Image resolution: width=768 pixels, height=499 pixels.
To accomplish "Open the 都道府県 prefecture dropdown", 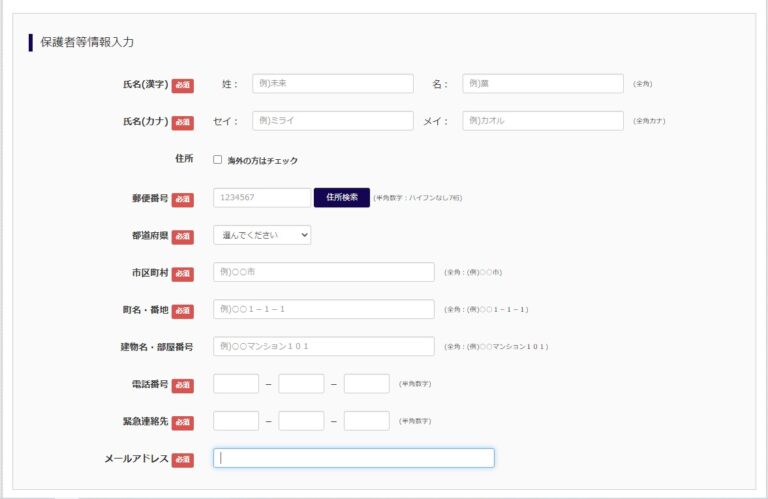I will [262, 235].
